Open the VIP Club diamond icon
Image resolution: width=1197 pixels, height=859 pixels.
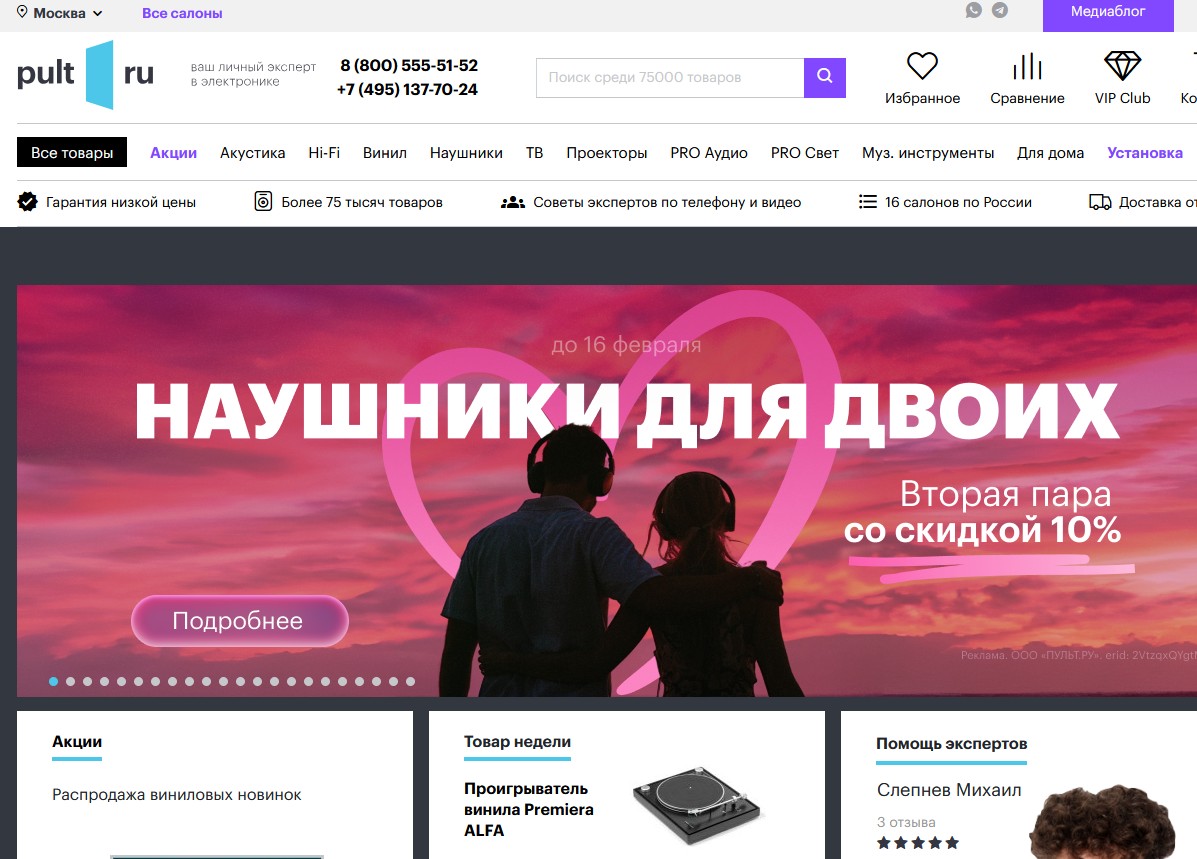click(x=1122, y=66)
